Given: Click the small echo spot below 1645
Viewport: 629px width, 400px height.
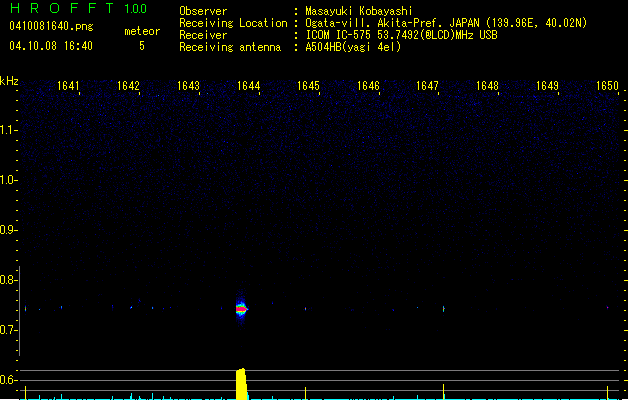Looking at the screenshot, I should pos(305,309).
